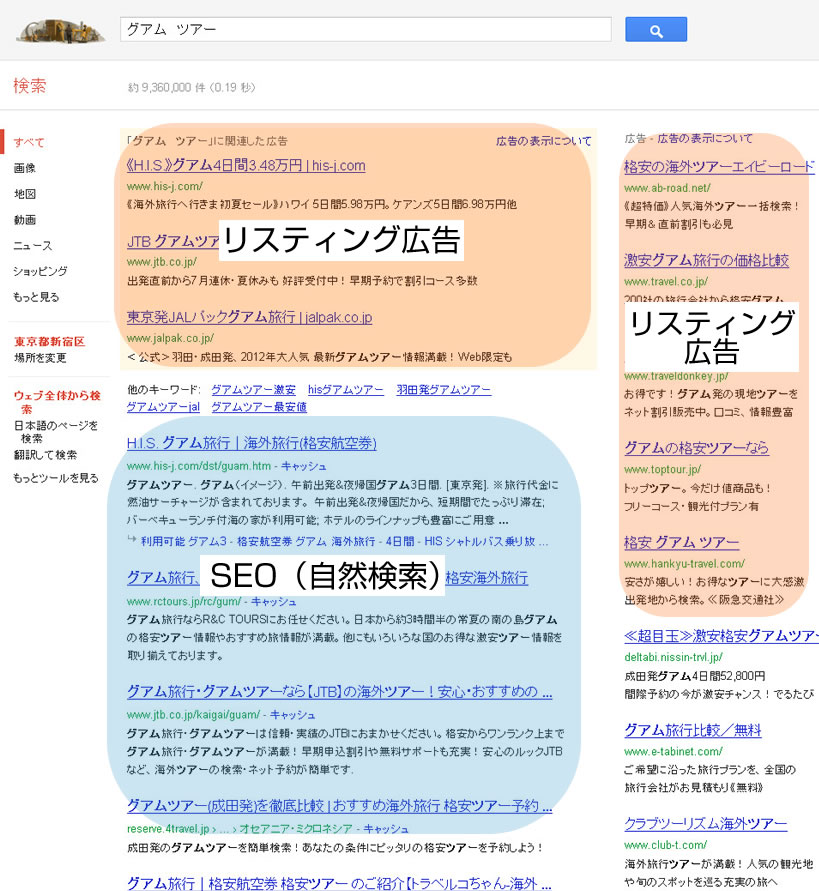This screenshot has height=891, width=819.
Task: Select the すべて filter in the sidebar
Action: pyautogui.click(x=29, y=142)
